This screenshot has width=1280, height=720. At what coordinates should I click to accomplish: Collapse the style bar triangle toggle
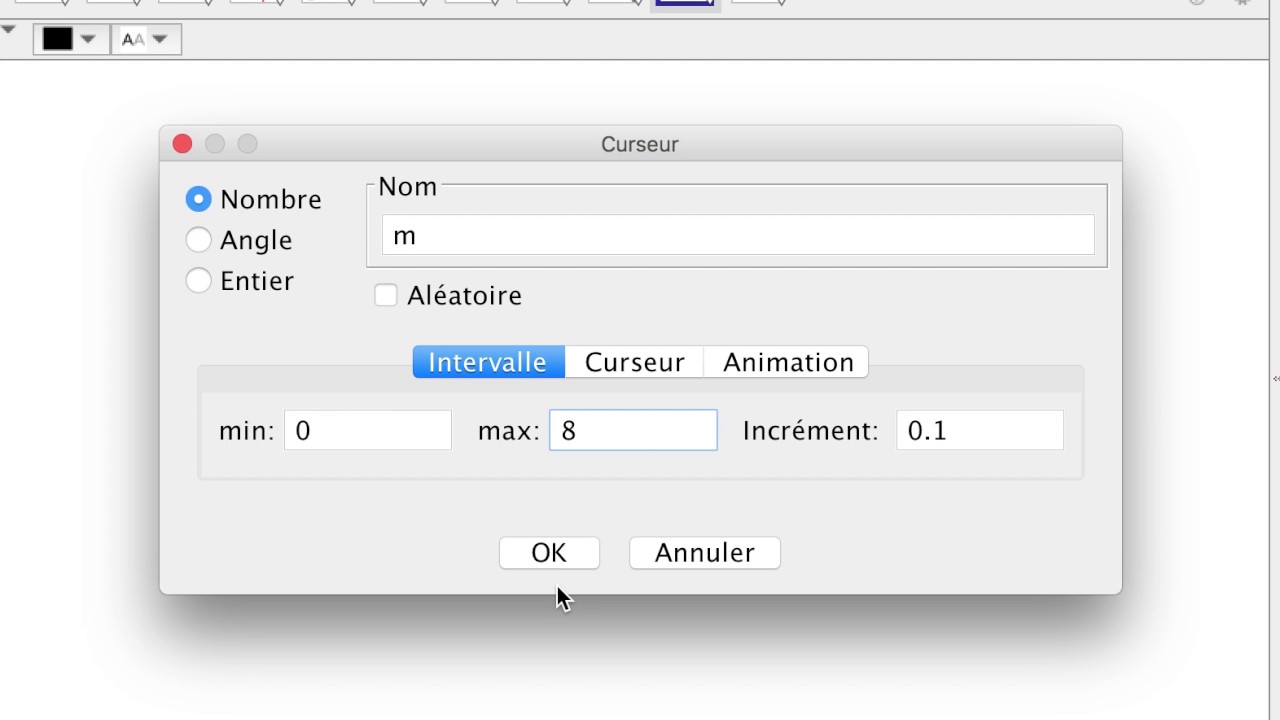(x=8, y=30)
